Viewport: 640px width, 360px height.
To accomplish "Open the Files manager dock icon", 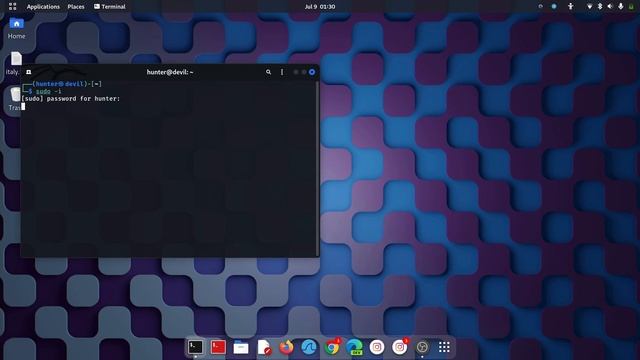I will pyautogui.click(x=241, y=347).
